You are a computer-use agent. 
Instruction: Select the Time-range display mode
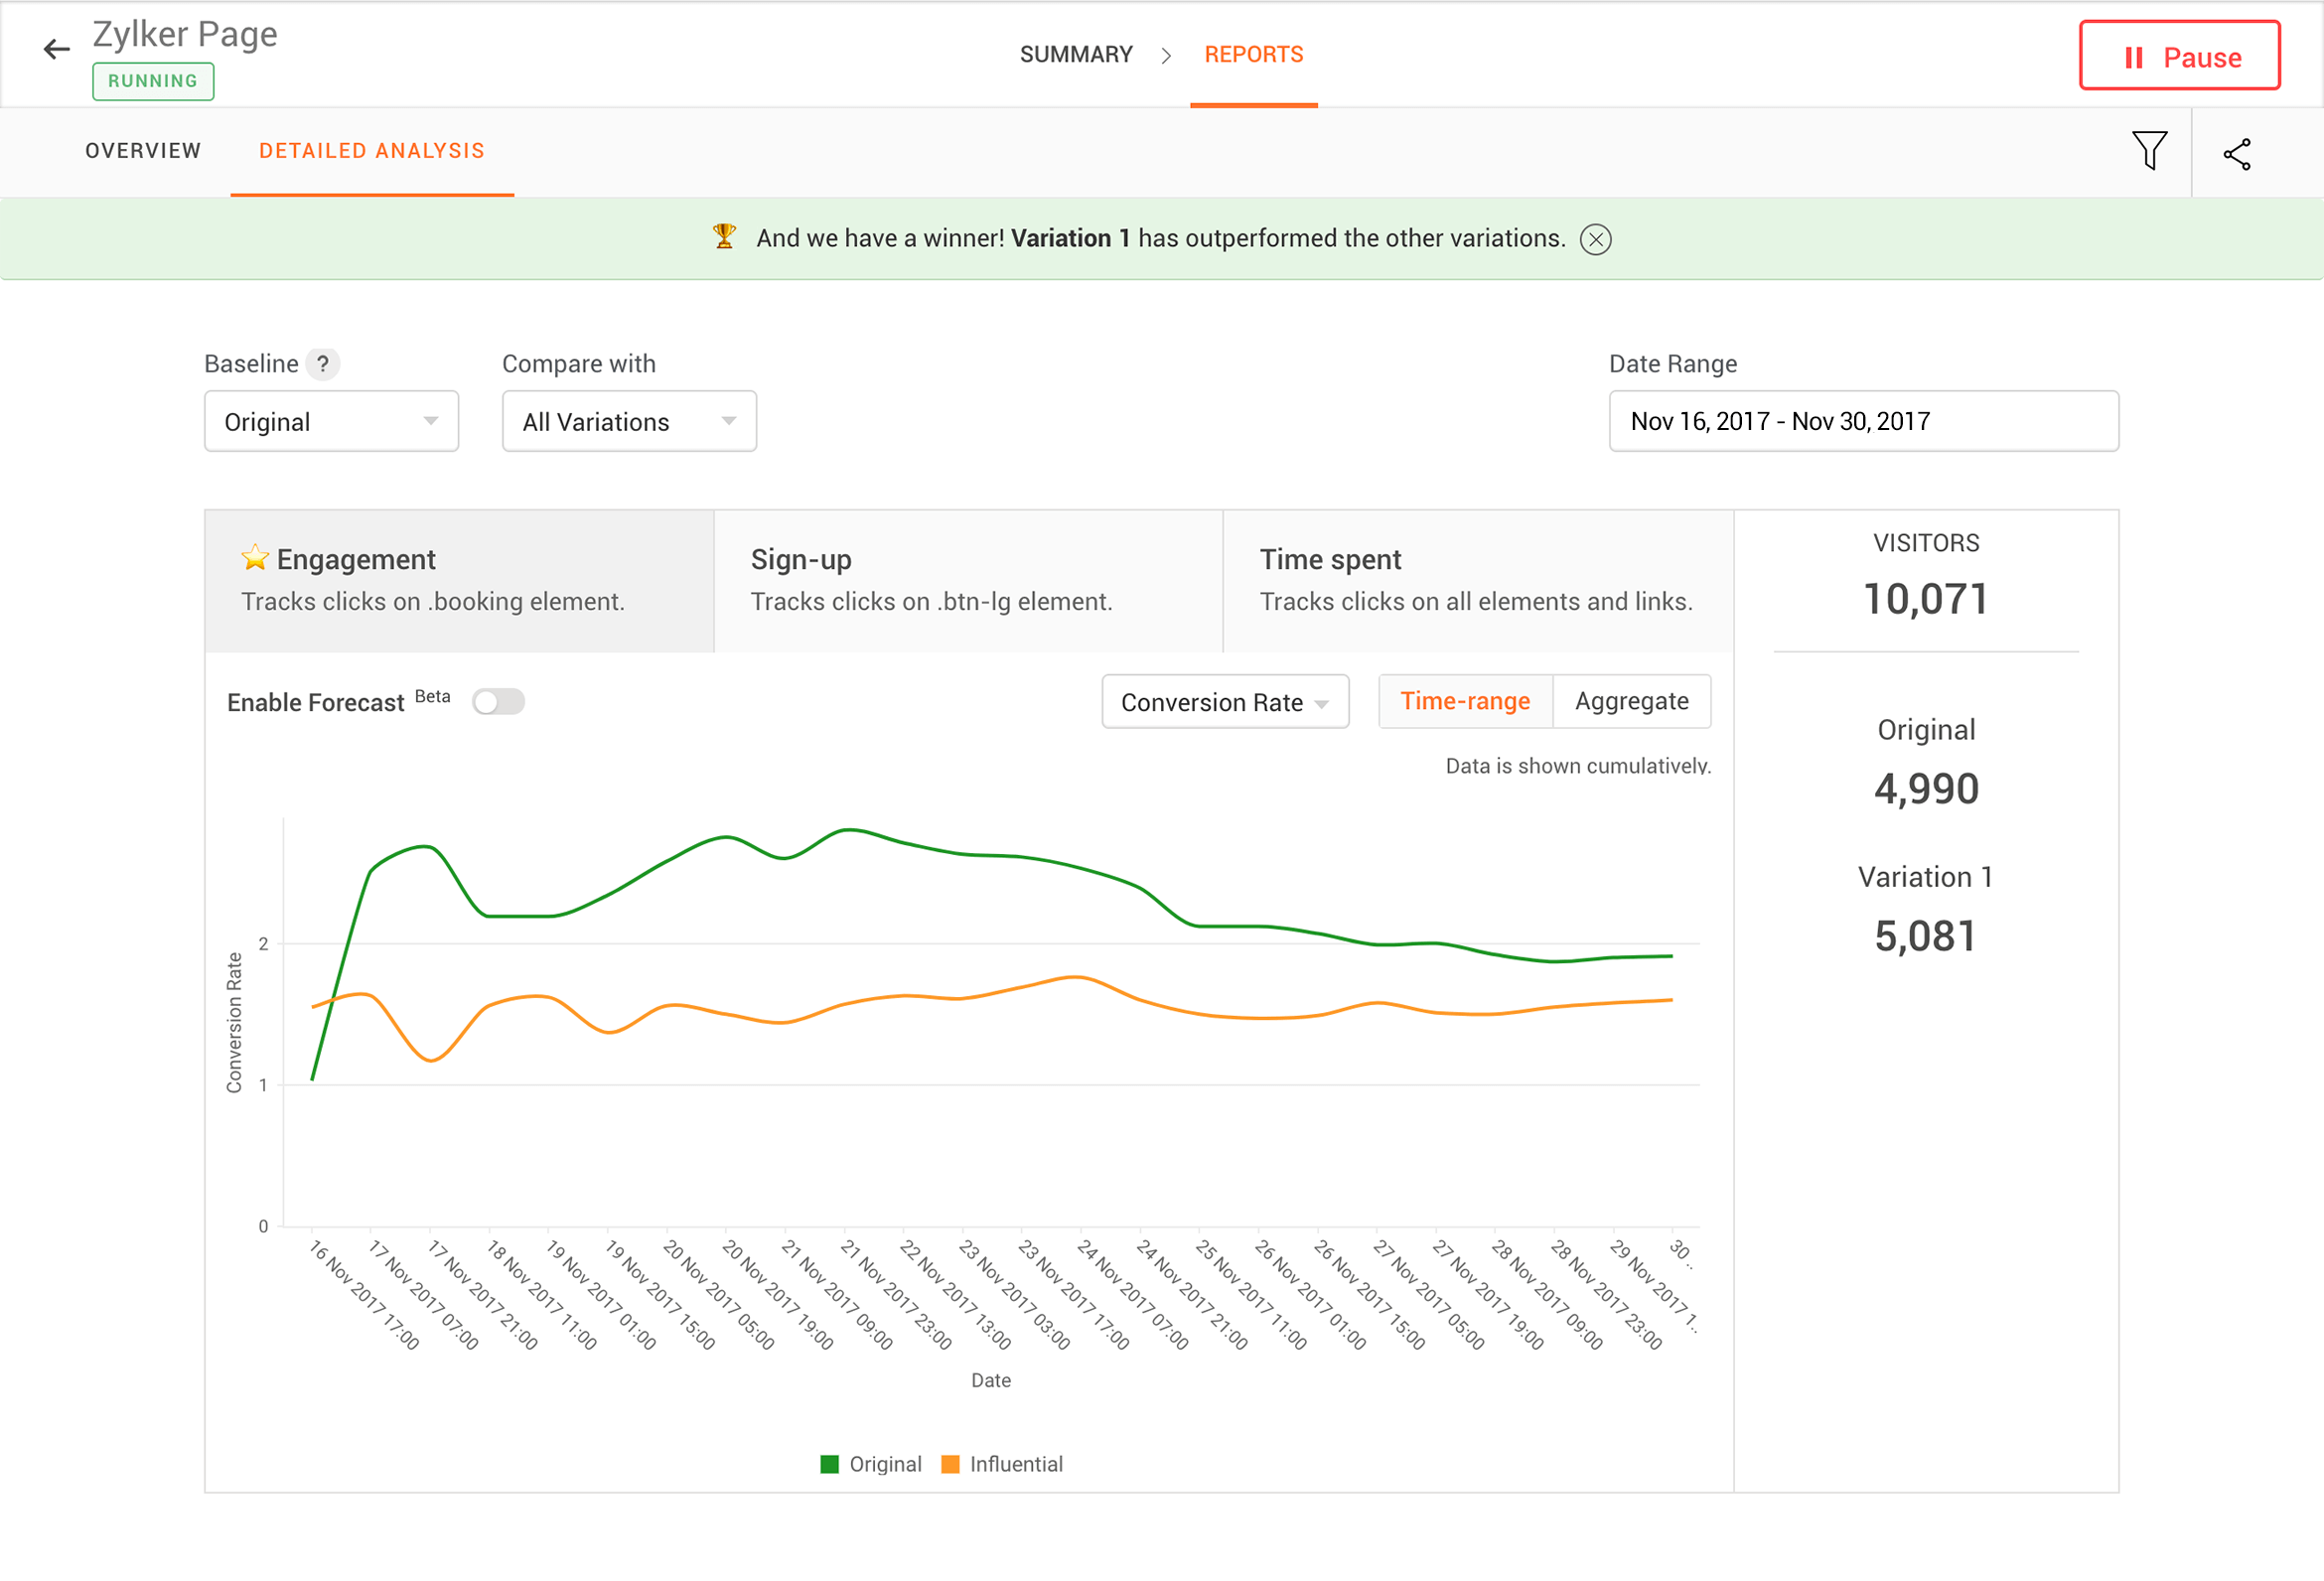[x=1465, y=701]
